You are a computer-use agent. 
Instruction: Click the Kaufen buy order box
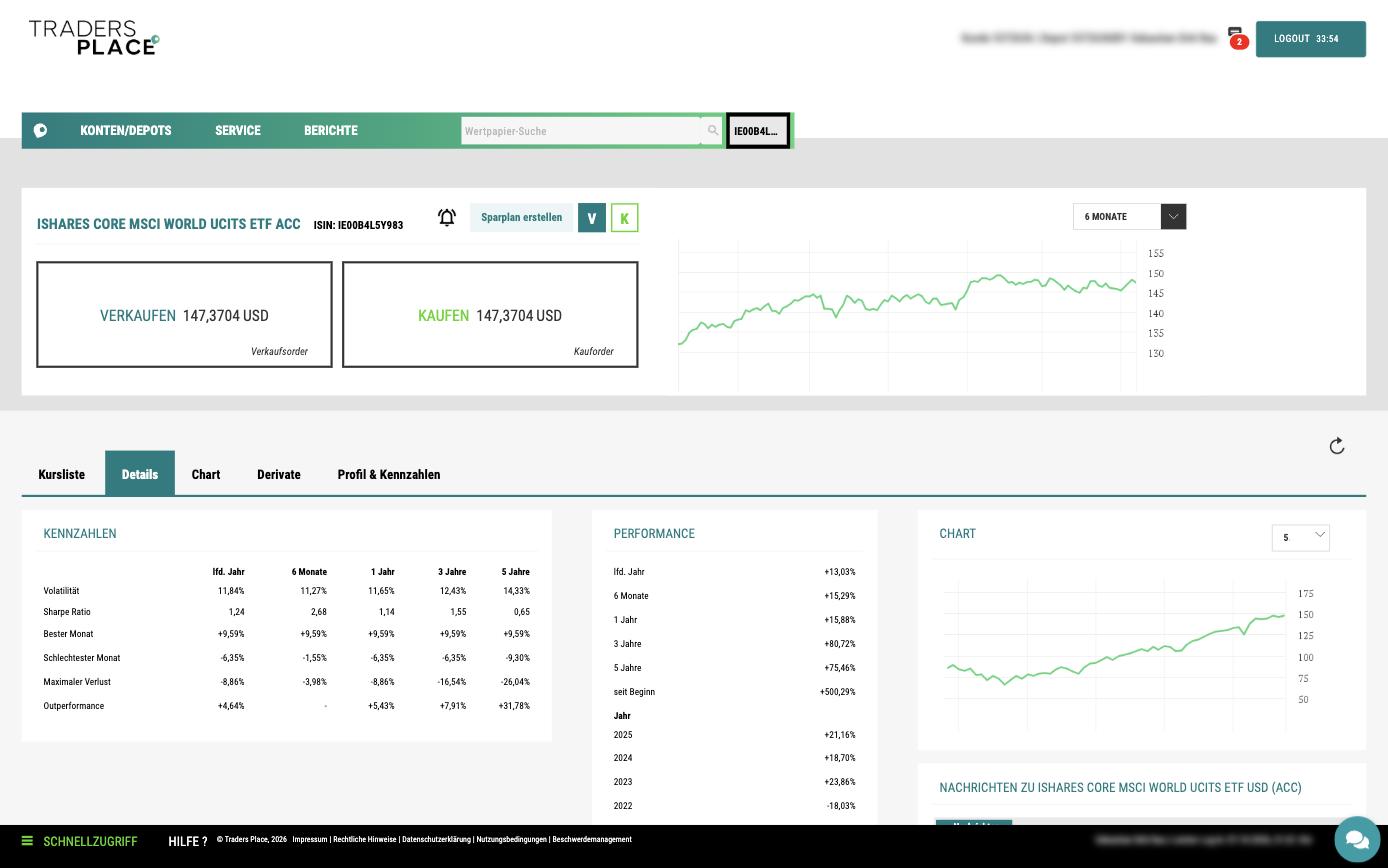(490, 315)
